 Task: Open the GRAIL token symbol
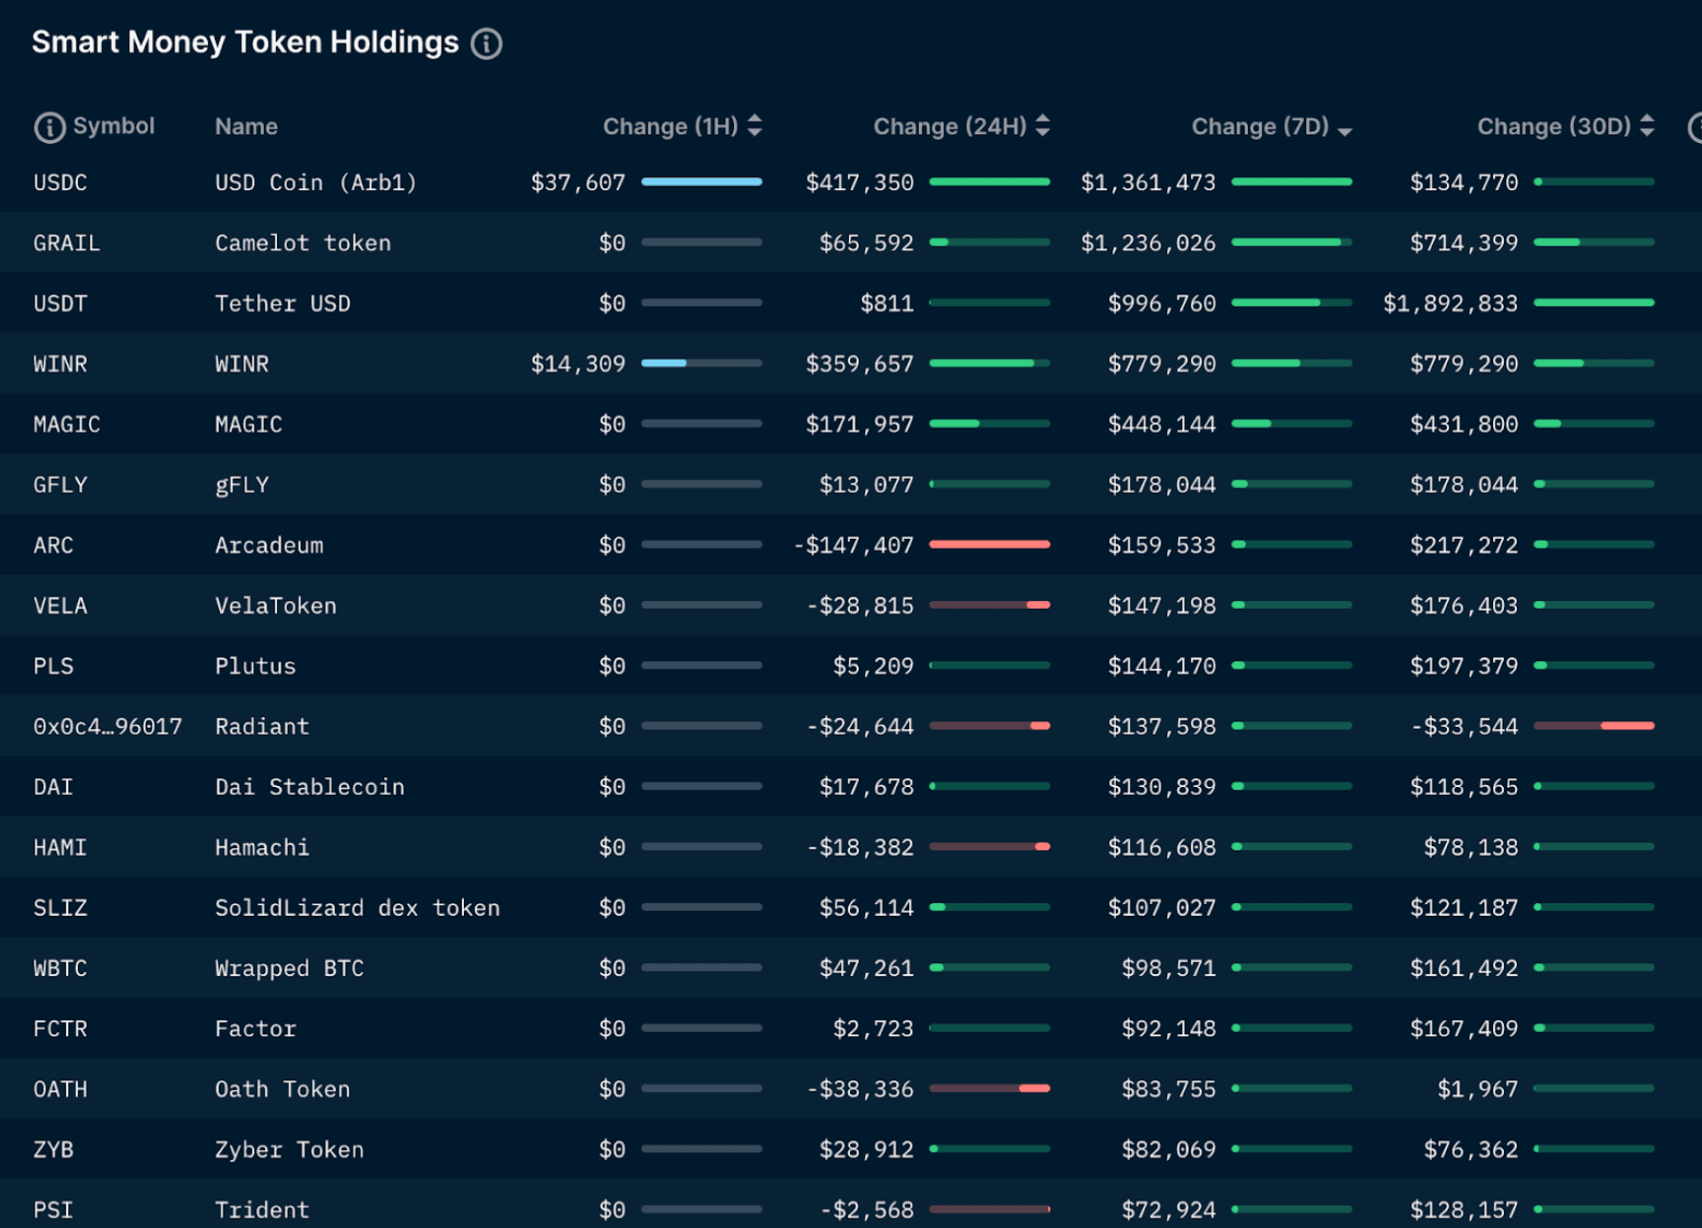click(66, 243)
